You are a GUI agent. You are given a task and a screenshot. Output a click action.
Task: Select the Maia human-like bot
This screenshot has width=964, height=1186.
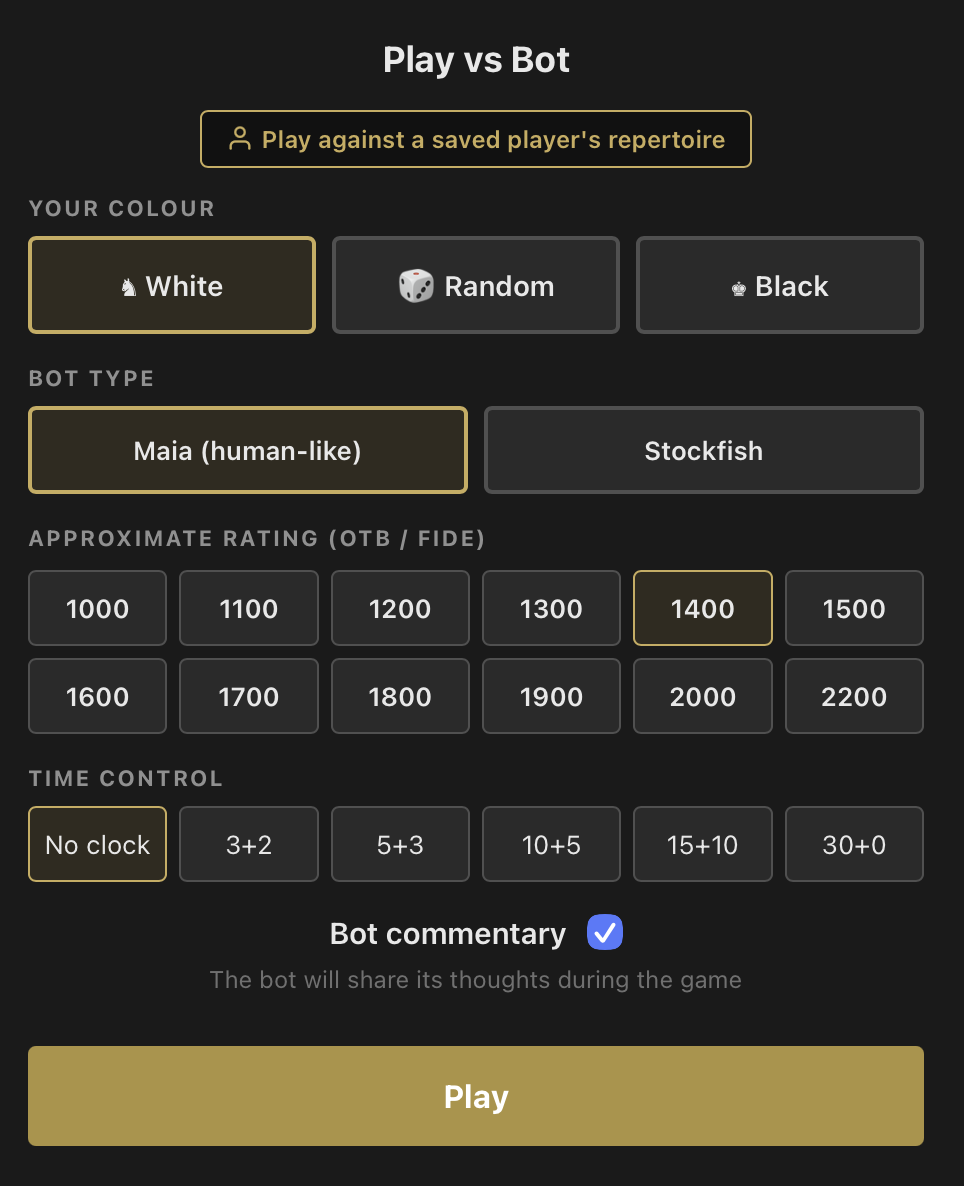point(247,450)
